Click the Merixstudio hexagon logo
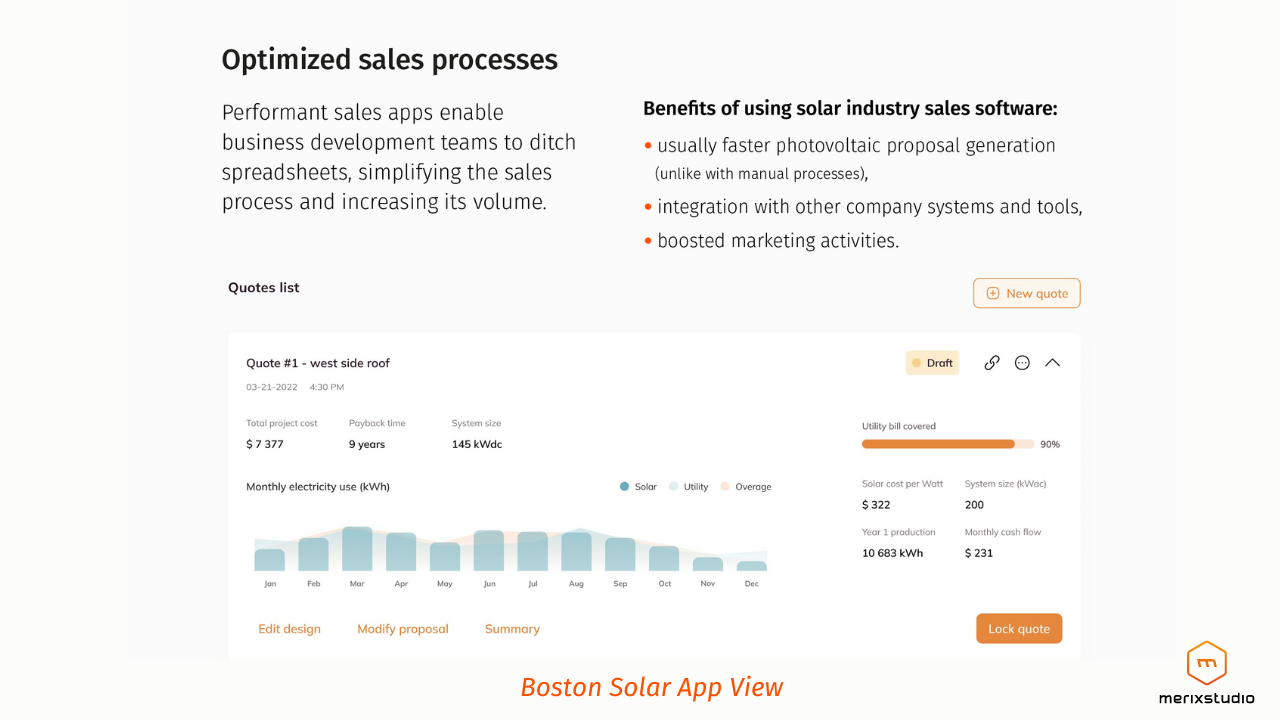 1206,663
